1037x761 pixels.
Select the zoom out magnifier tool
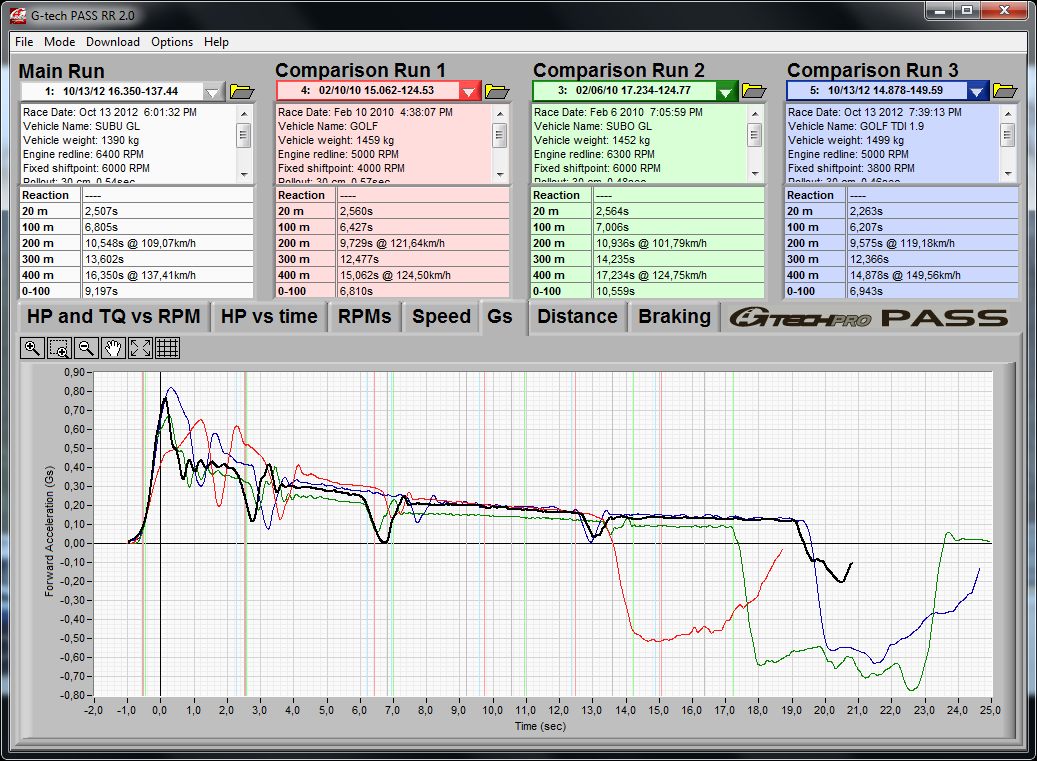coord(86,348)
